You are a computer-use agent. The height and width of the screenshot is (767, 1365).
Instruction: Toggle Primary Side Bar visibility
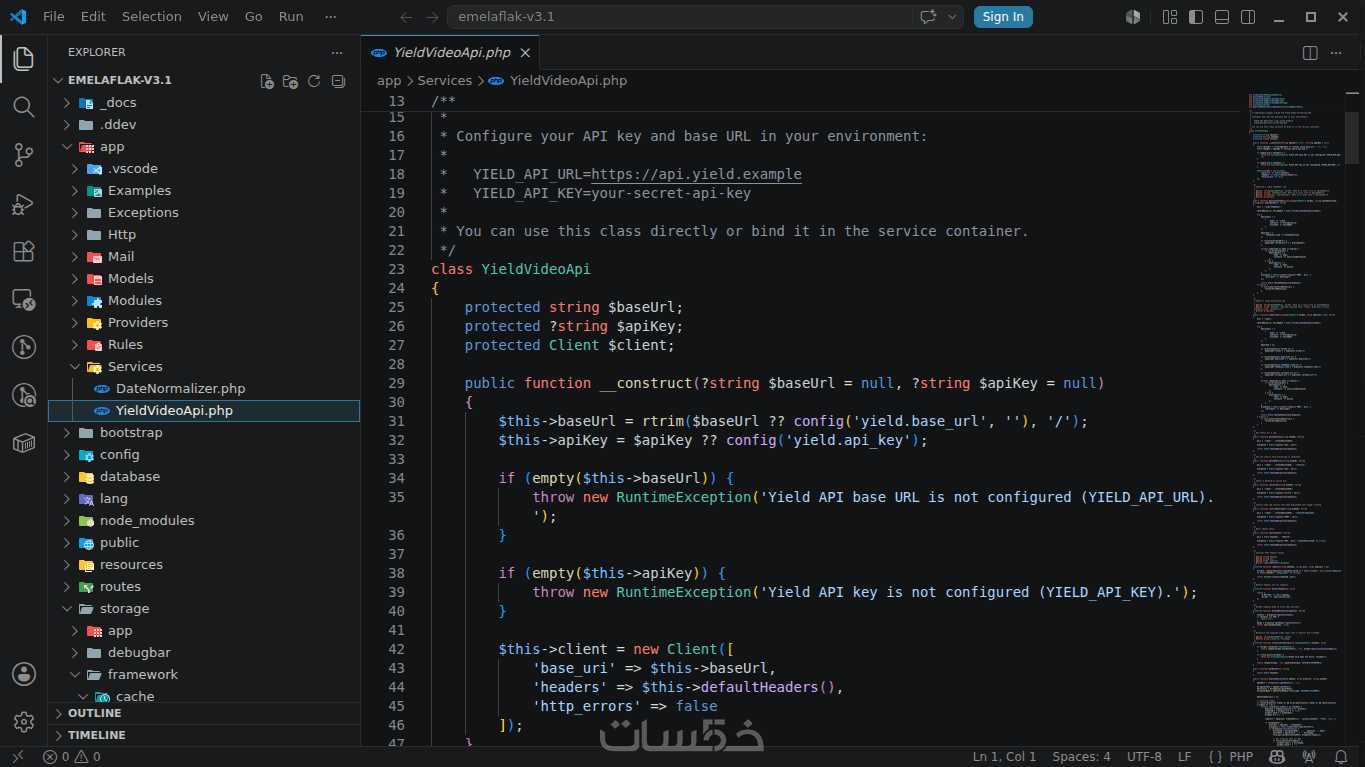tap(1196, 16)
